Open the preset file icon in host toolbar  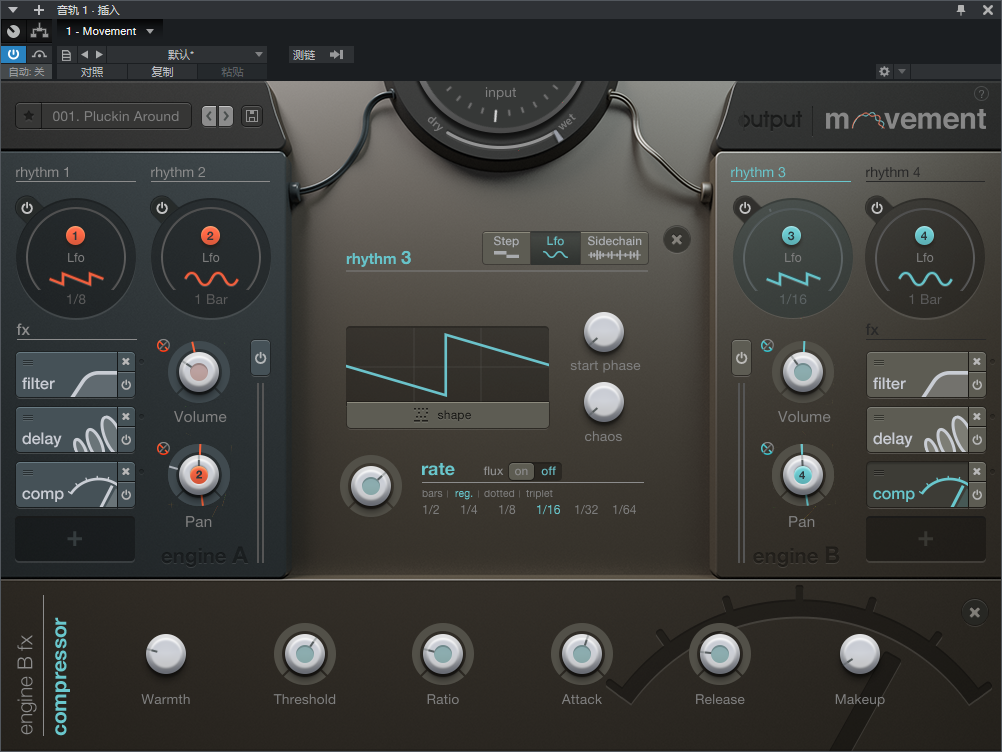[x=66, y=55]
